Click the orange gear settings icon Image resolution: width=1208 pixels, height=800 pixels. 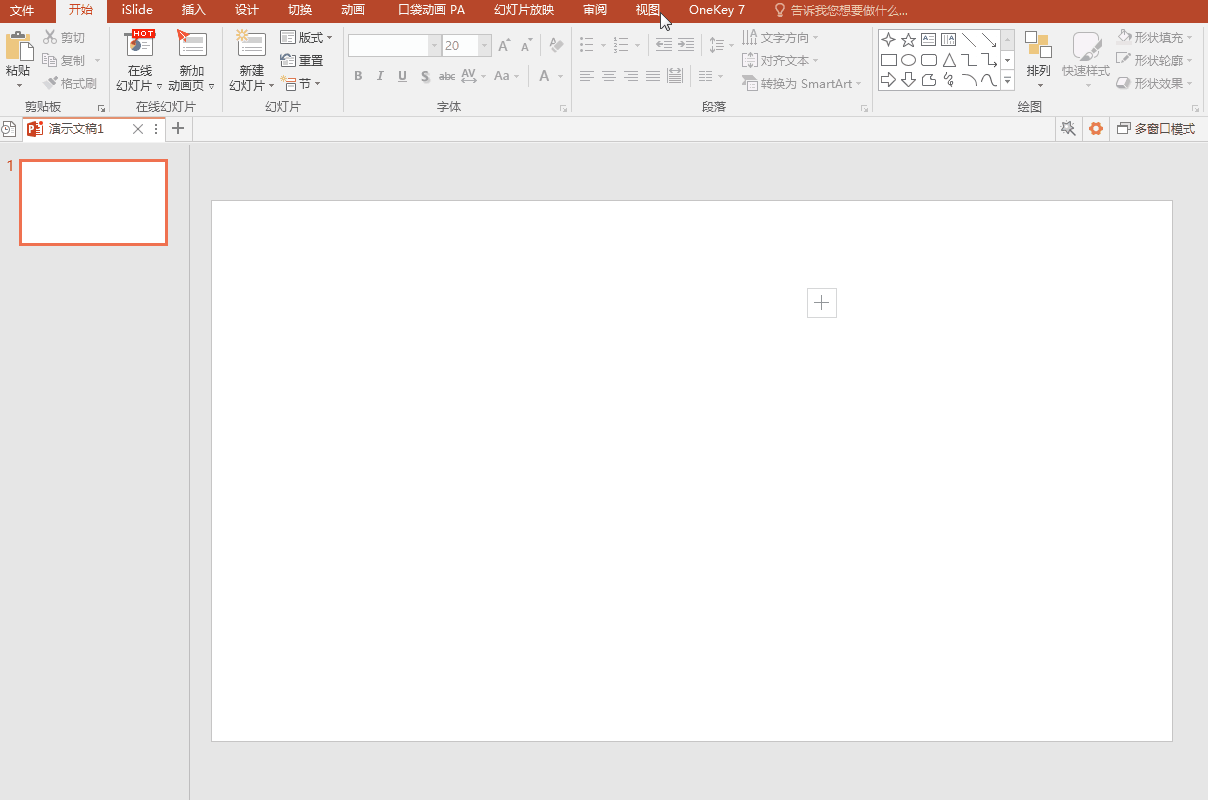pos(1096,129)
